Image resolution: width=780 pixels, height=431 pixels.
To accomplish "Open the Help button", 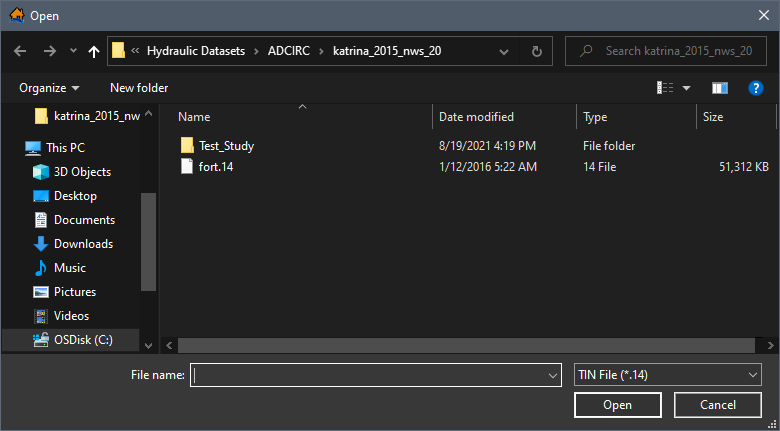I will pos(756,88).
